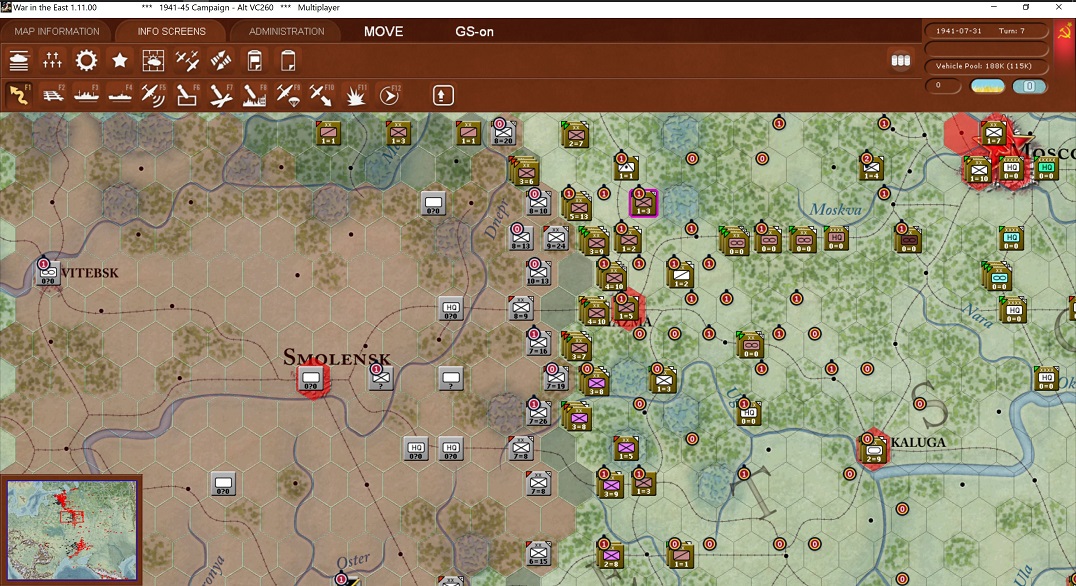Click the SMOLENSK city label
Image resolution: width=1076 pixels, height=586 pixels.
(x=337, y=358)
